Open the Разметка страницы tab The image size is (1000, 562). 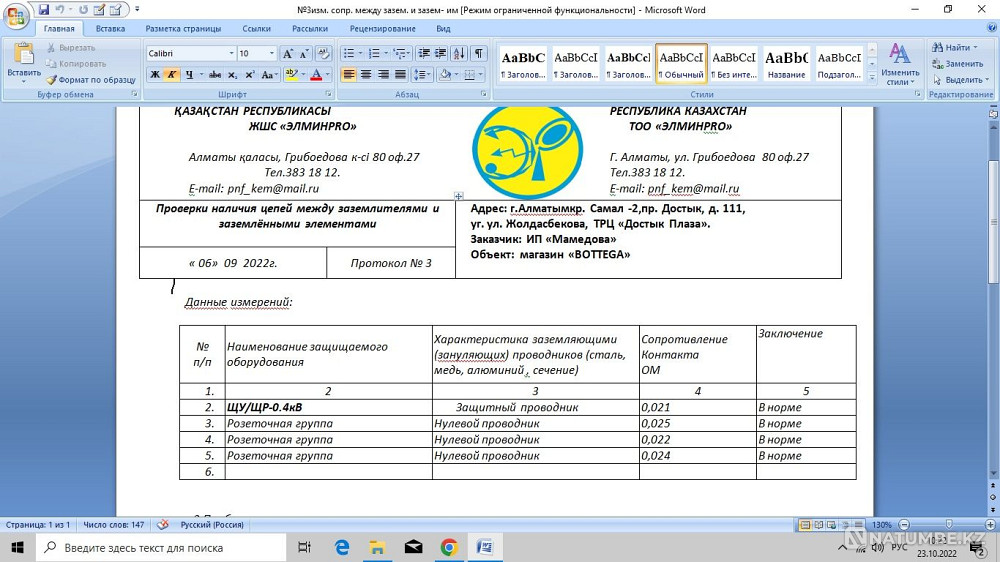tap(183, 29)
